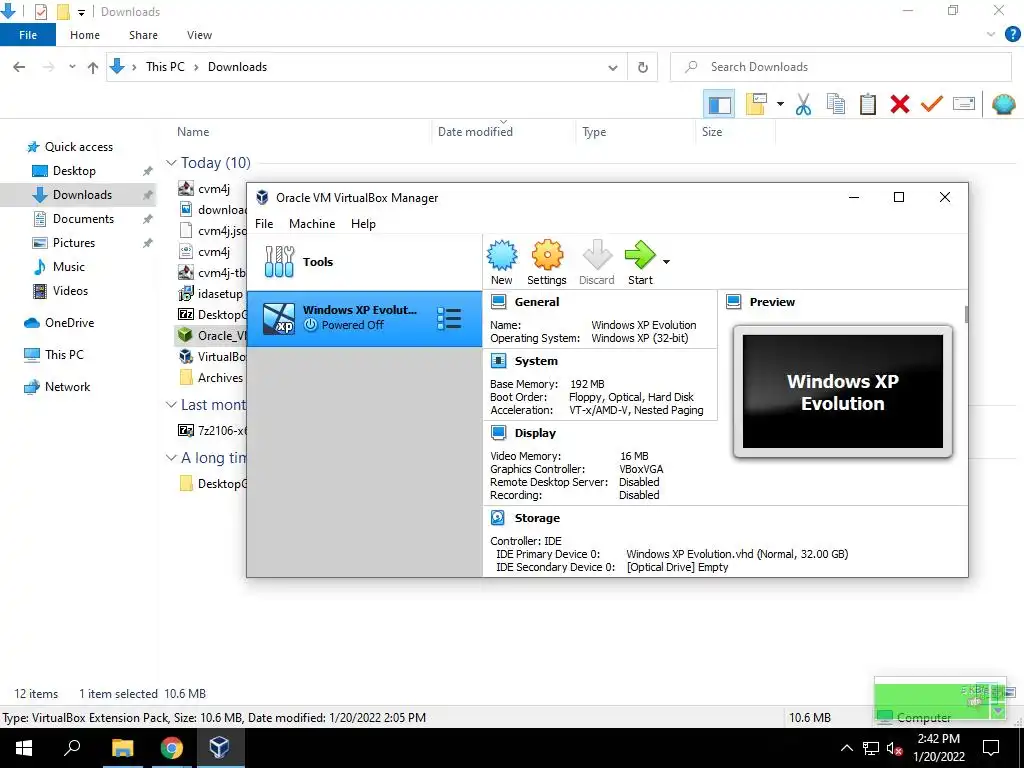Select Documents in Quick access
This screenshot has width=1024, height=768.
(83, 219)
